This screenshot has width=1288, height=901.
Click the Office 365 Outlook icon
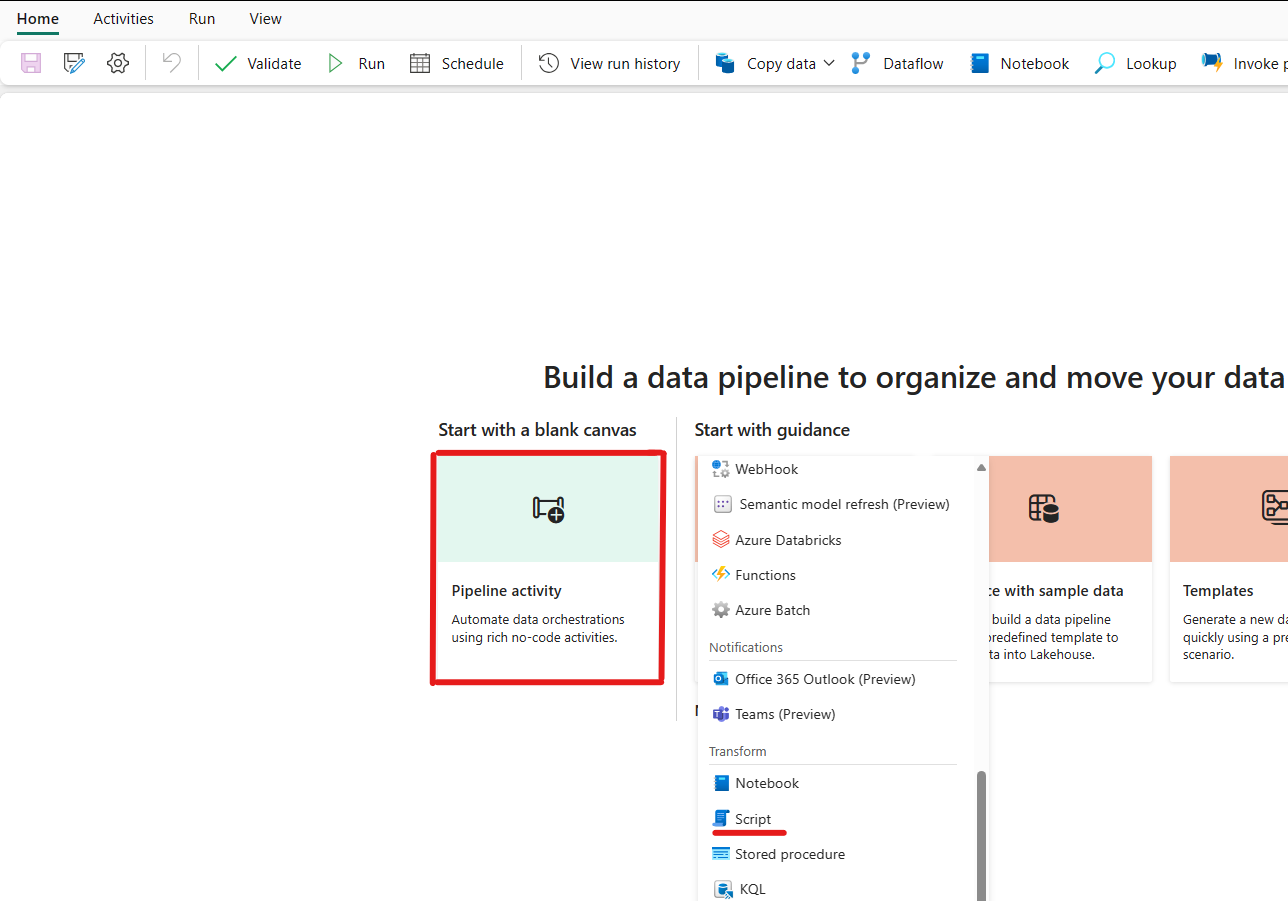click(721, 679)
